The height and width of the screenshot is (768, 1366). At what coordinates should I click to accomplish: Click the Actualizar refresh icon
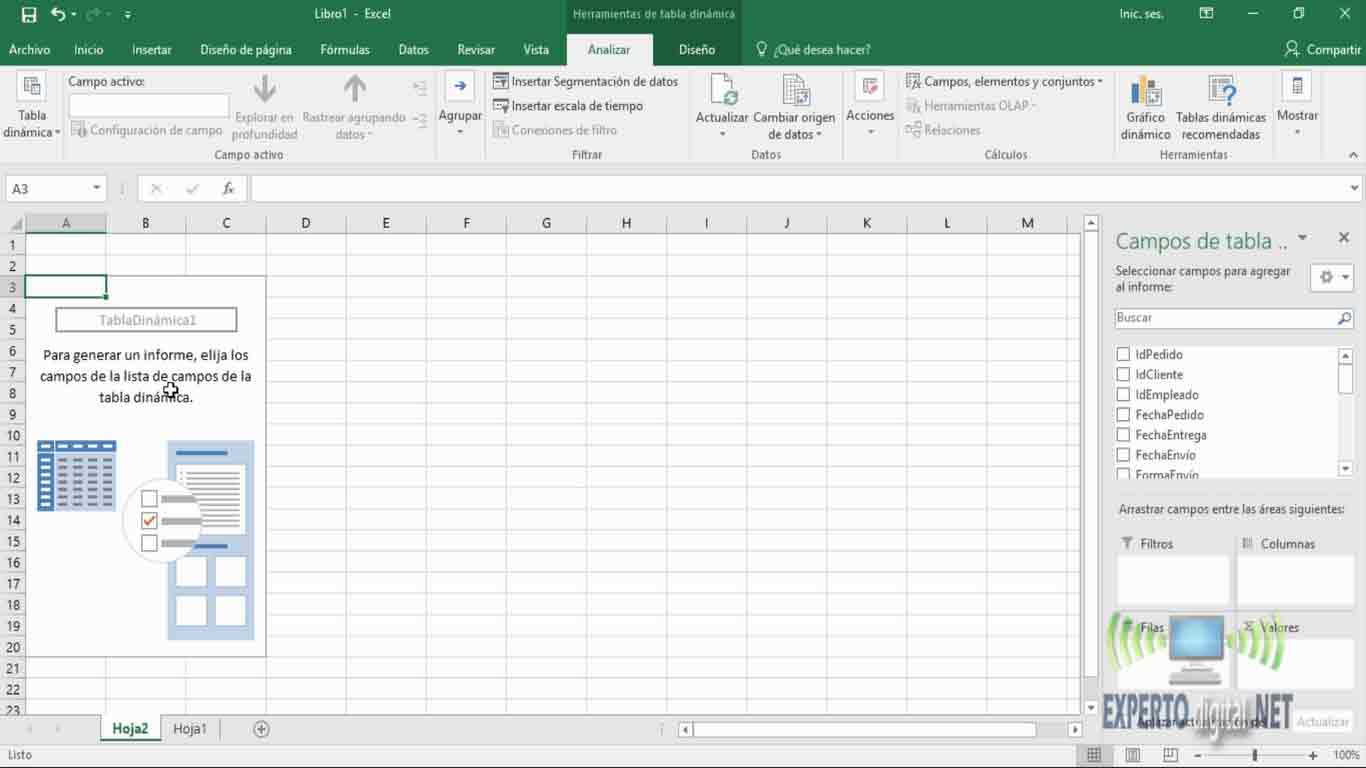point(722,92)
